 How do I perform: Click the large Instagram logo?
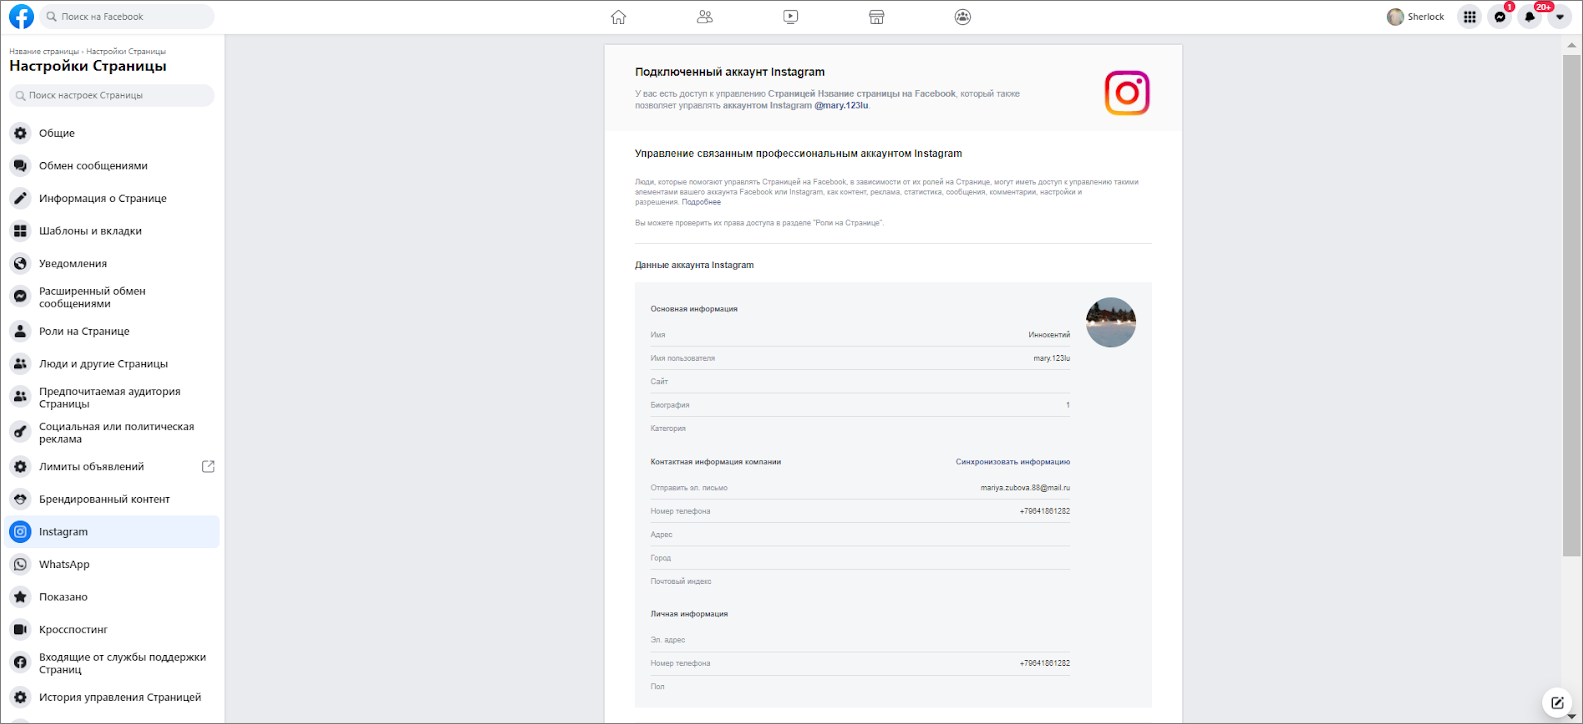click(1127, 93)
